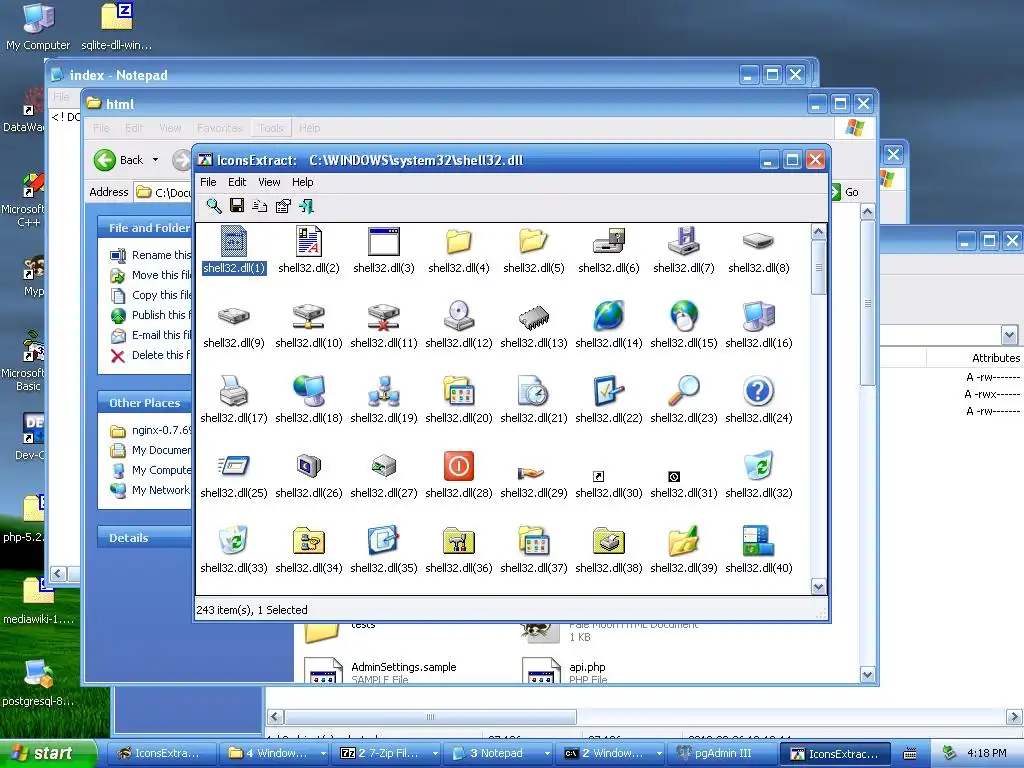Image resolution: width=1024 pixels, height=768 pixels.
Task: Open the postgresql desktop icon
Action: click(x=38, y=683)
